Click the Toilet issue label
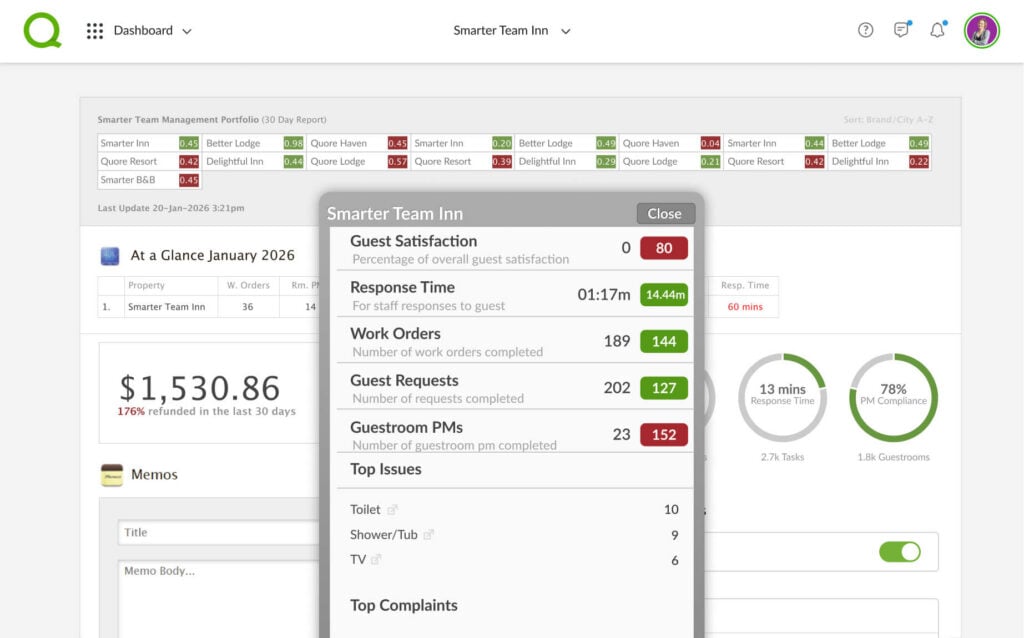The height and width of the screenshot is (638, 1024). click(365, 509)
